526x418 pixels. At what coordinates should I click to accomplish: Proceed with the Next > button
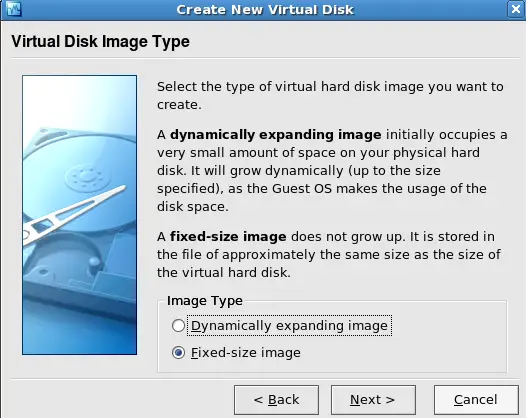[x=373, y=400]
